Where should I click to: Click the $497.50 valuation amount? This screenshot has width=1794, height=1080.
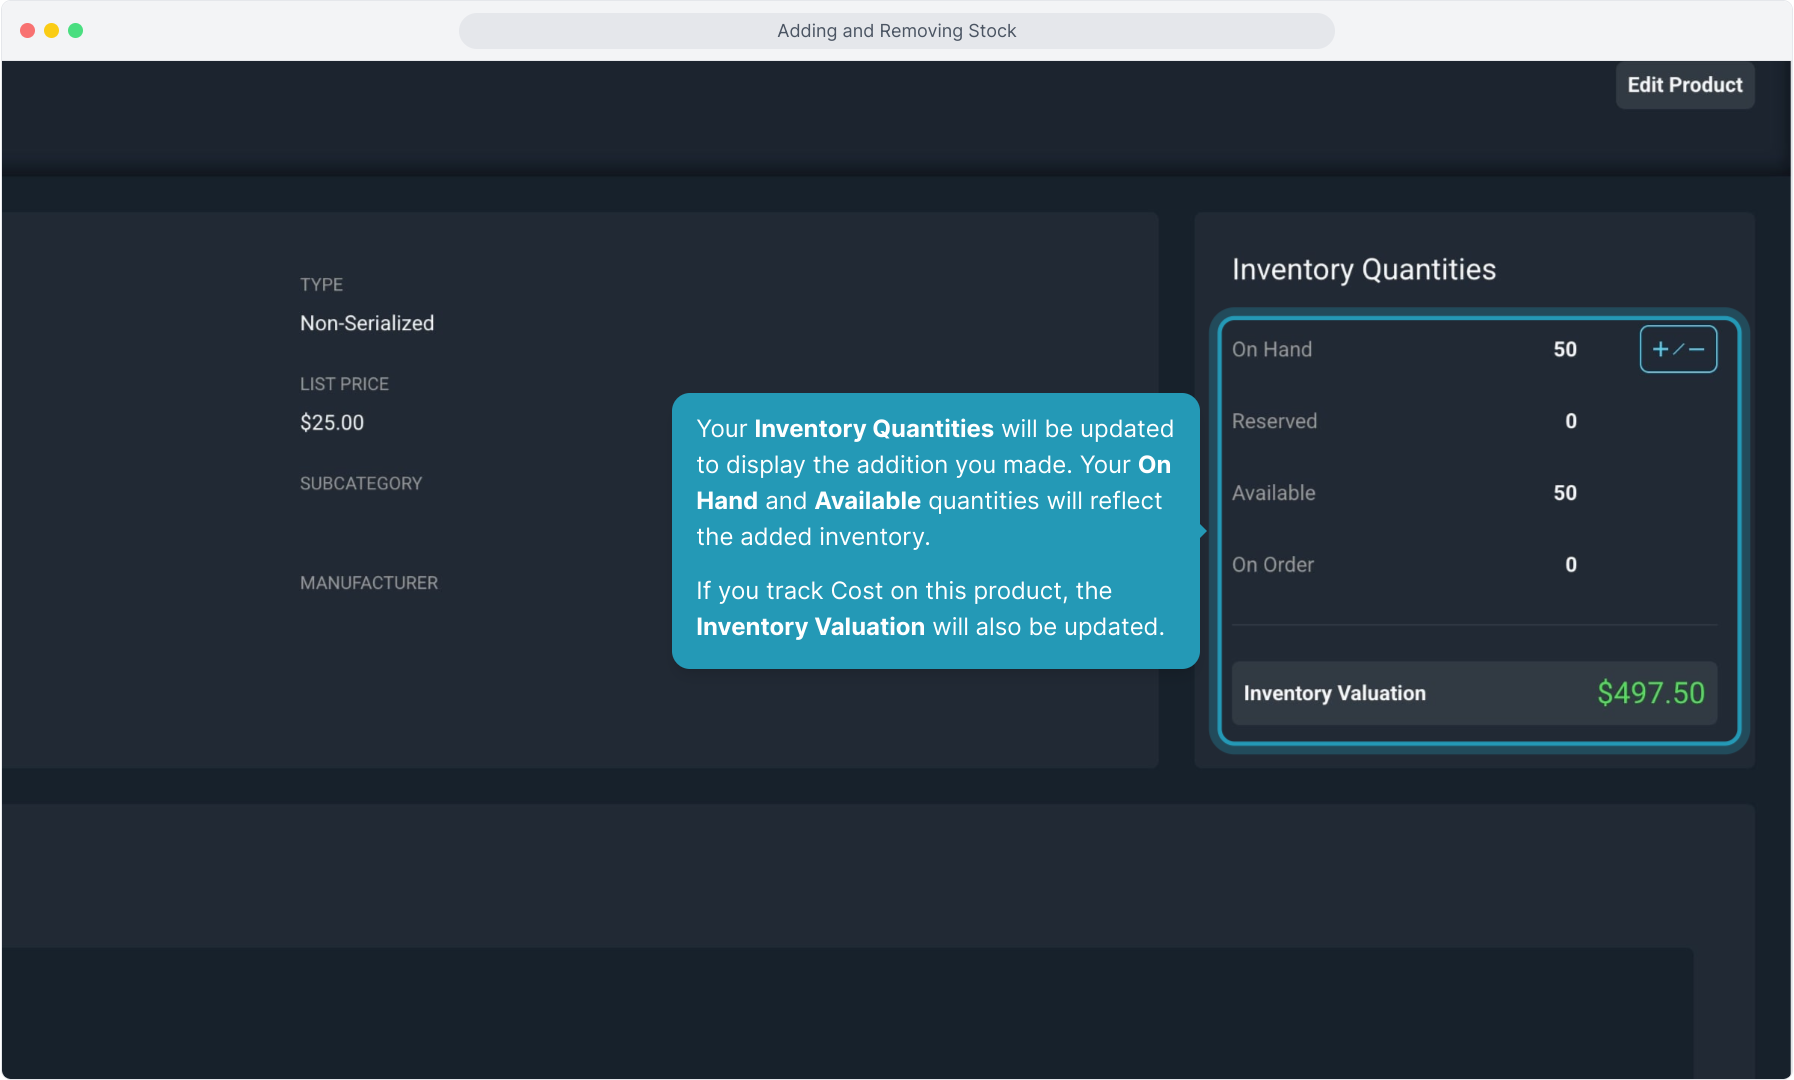click(x=1650, y=693)
